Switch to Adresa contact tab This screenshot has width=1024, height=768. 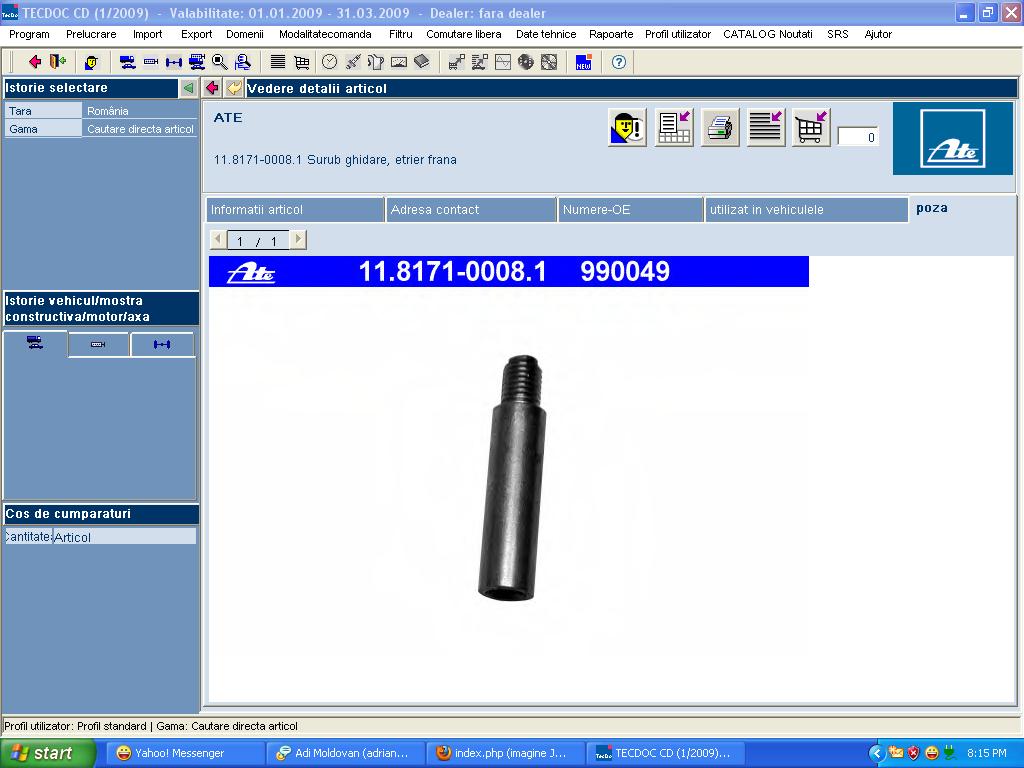pyautogui.click(x=471, y=210)
